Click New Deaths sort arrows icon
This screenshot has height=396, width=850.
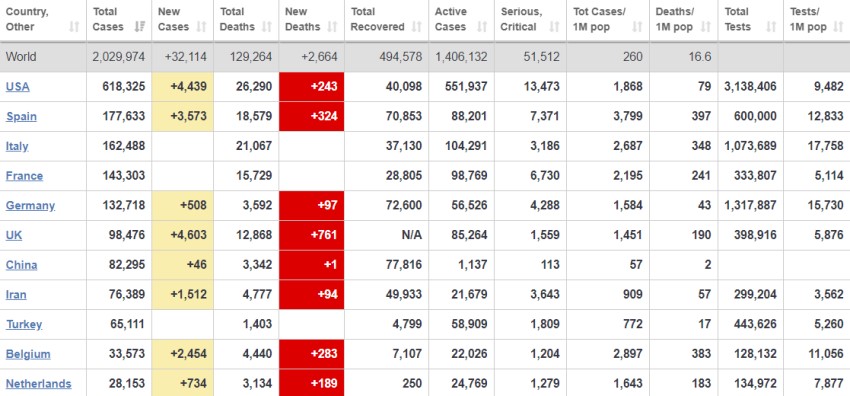[x=332, y=27]
